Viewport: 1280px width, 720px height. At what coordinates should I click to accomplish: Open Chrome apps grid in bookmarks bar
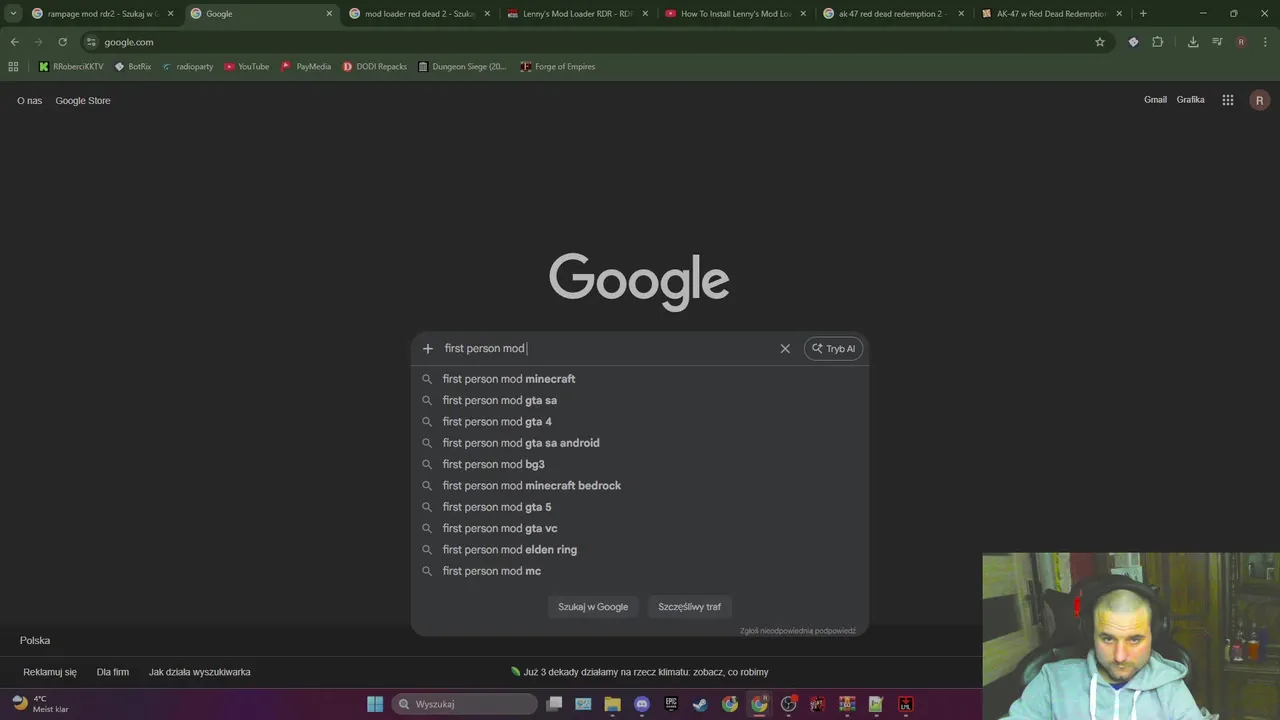[x=13, y=67]
